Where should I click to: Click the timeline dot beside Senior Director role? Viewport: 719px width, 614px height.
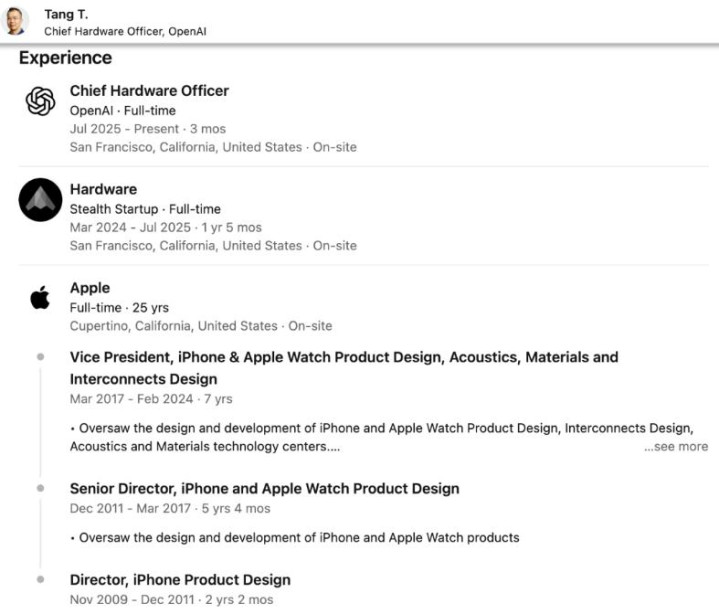(x=40, y=489)
